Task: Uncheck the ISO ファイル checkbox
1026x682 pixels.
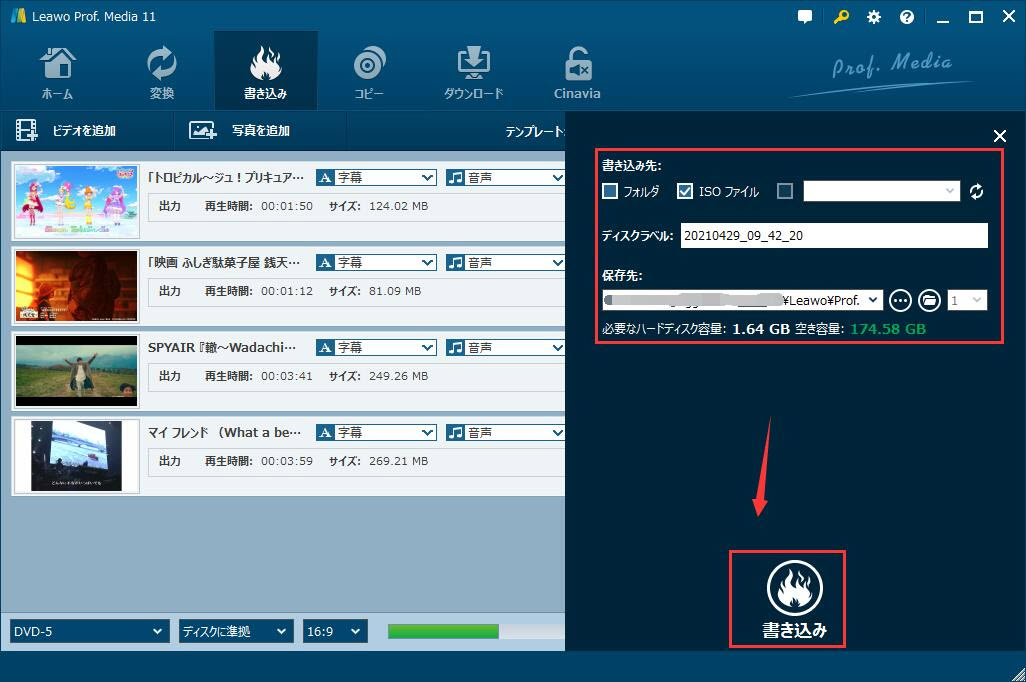Action: (x=685, y=191)
